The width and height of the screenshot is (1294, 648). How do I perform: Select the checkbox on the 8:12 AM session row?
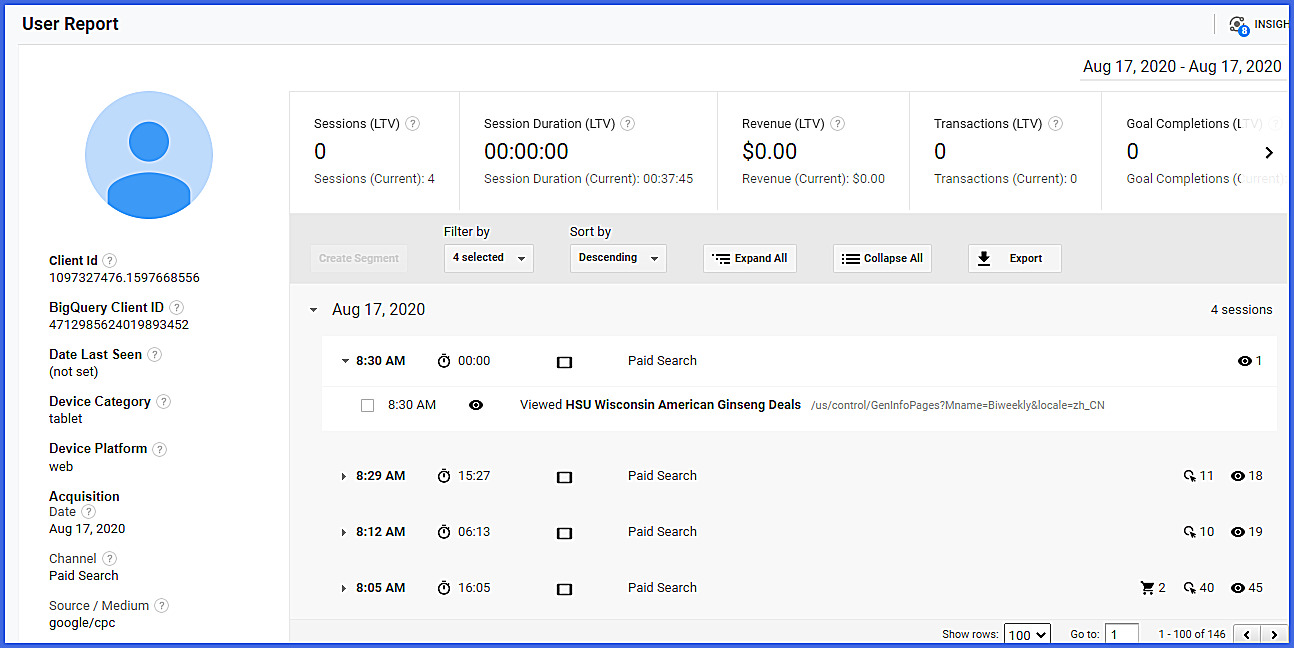coord(564,531)
